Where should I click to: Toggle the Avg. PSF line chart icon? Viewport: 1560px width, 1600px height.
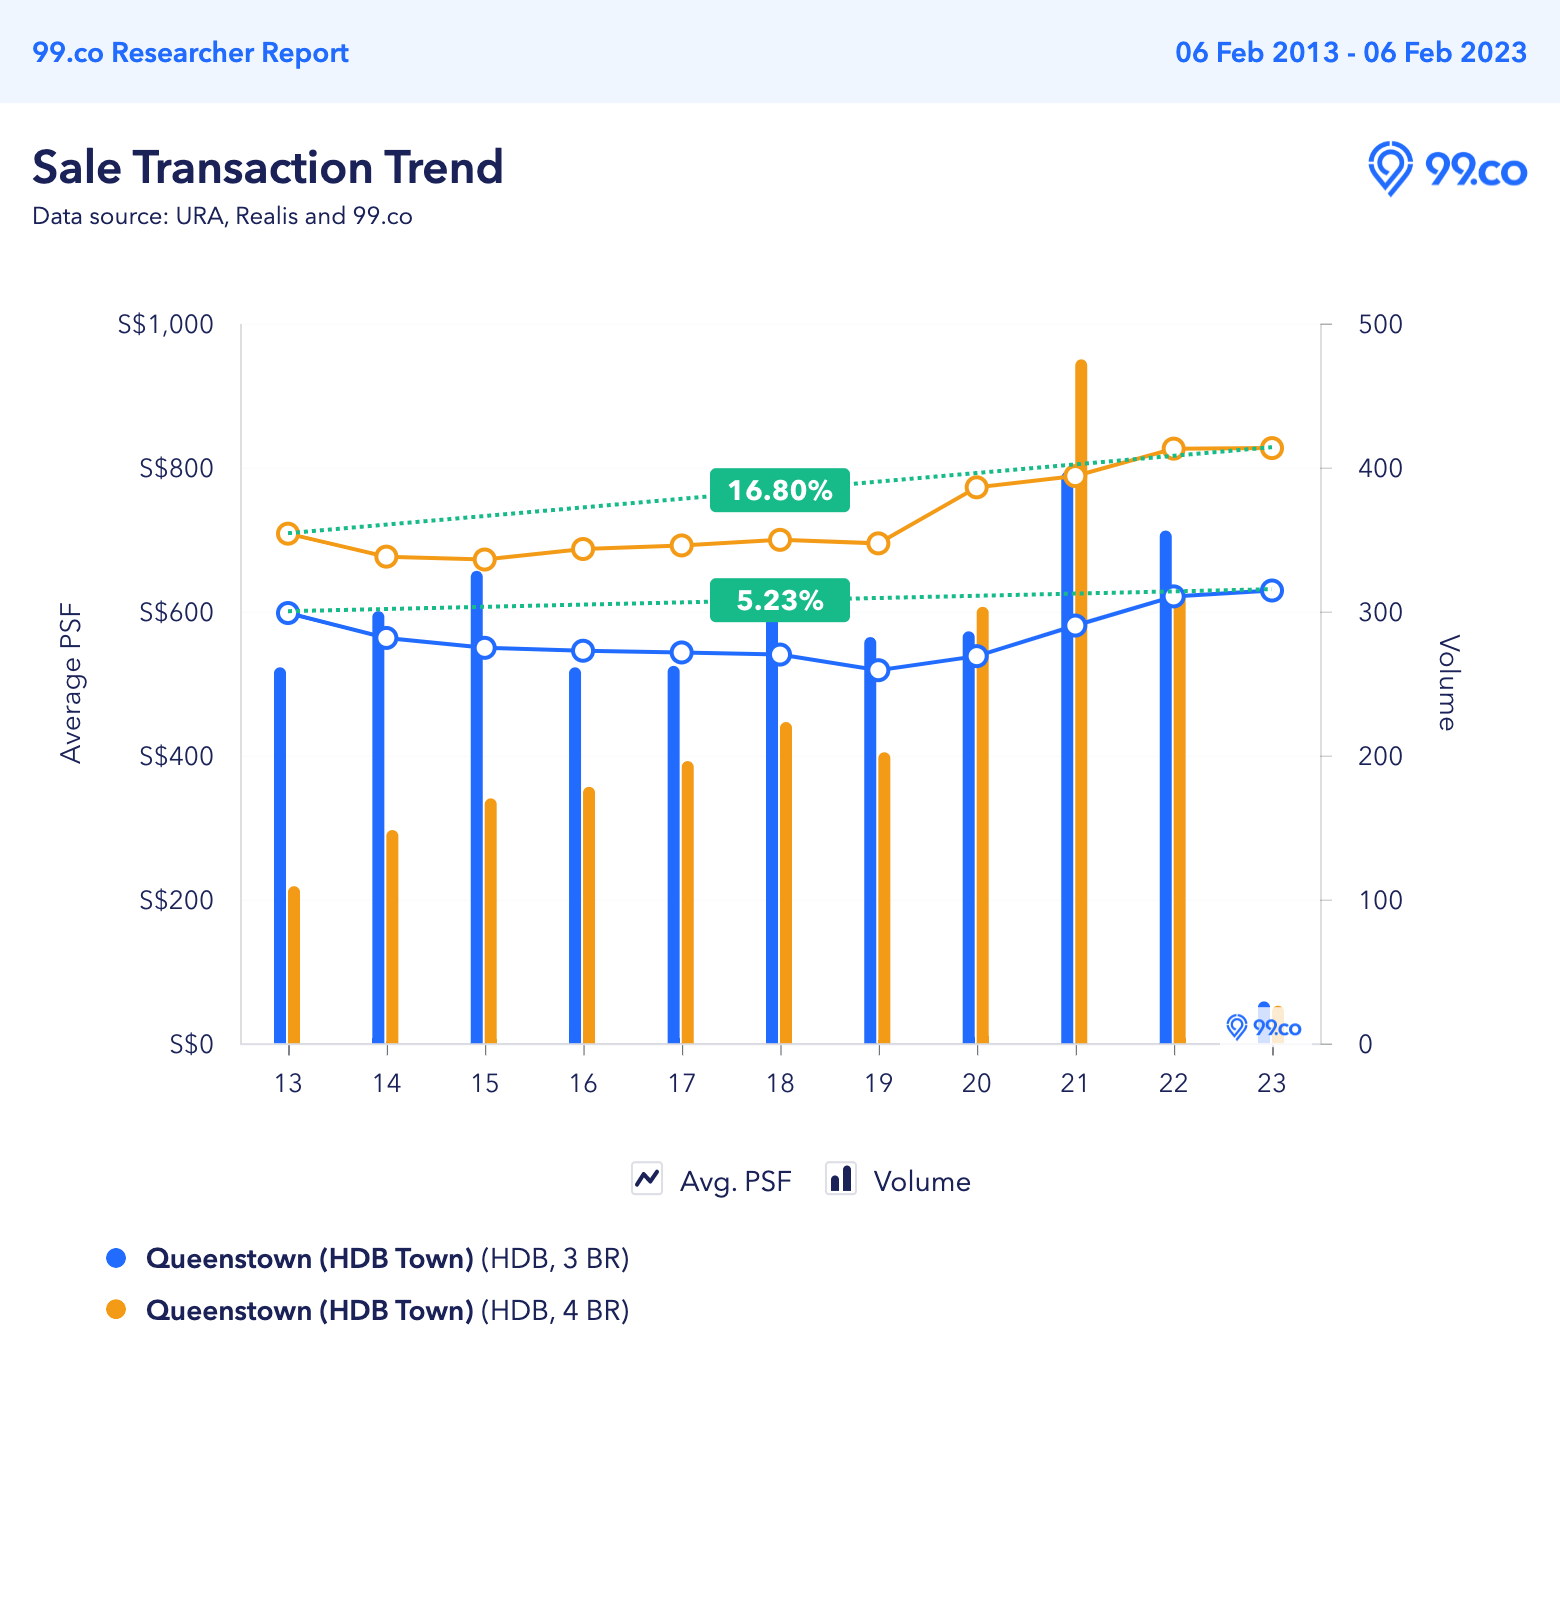click(647, 1179)
